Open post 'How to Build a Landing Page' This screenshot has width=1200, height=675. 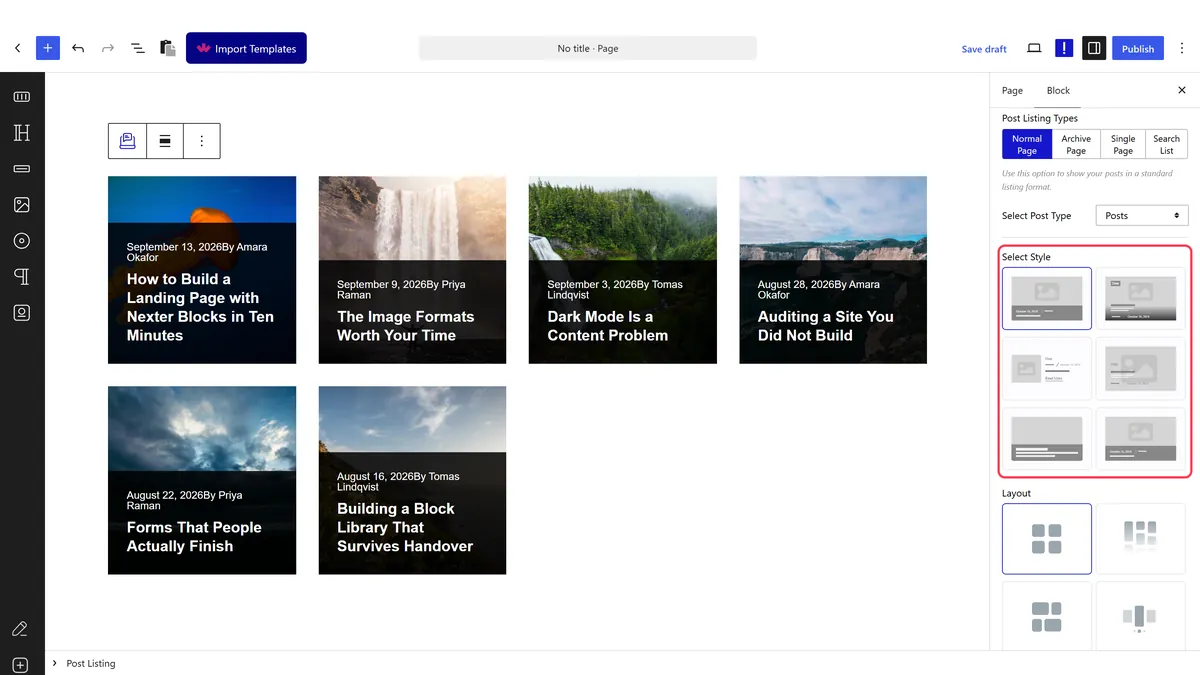200,307
